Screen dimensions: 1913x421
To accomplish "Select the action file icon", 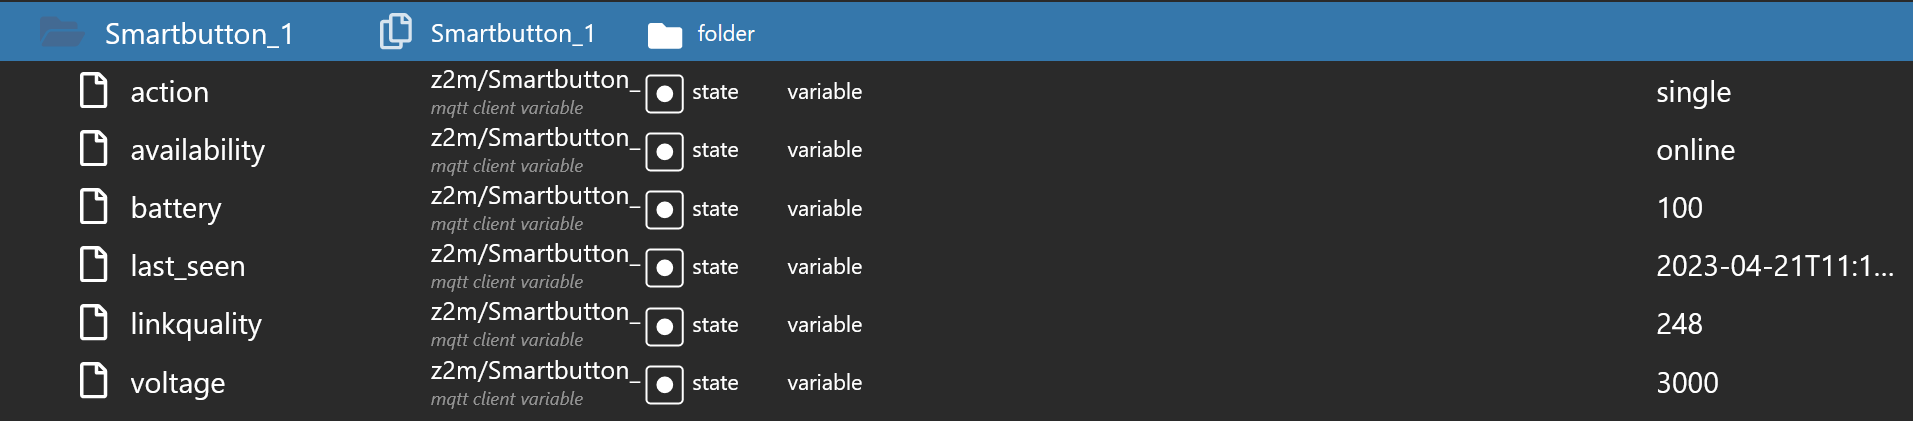I will coord(94,90).
